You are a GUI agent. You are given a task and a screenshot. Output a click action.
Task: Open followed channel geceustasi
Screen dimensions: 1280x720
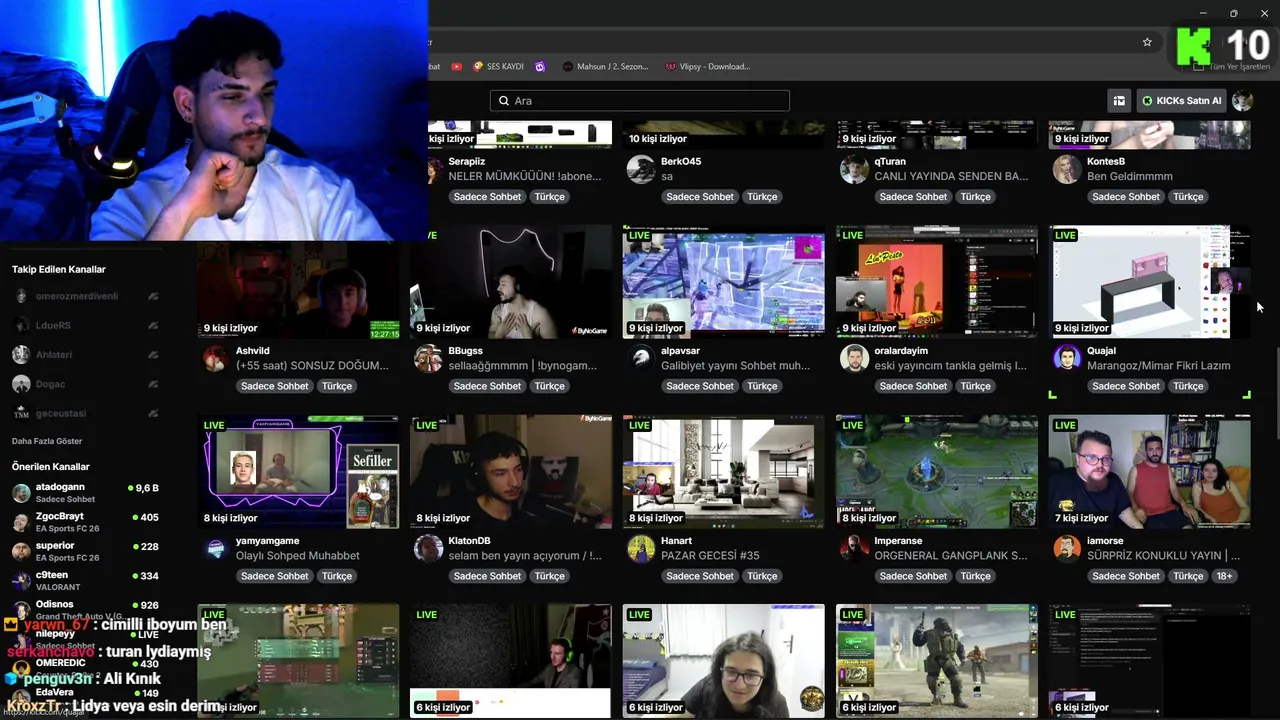pyautogui.click(x=85, y=413)
